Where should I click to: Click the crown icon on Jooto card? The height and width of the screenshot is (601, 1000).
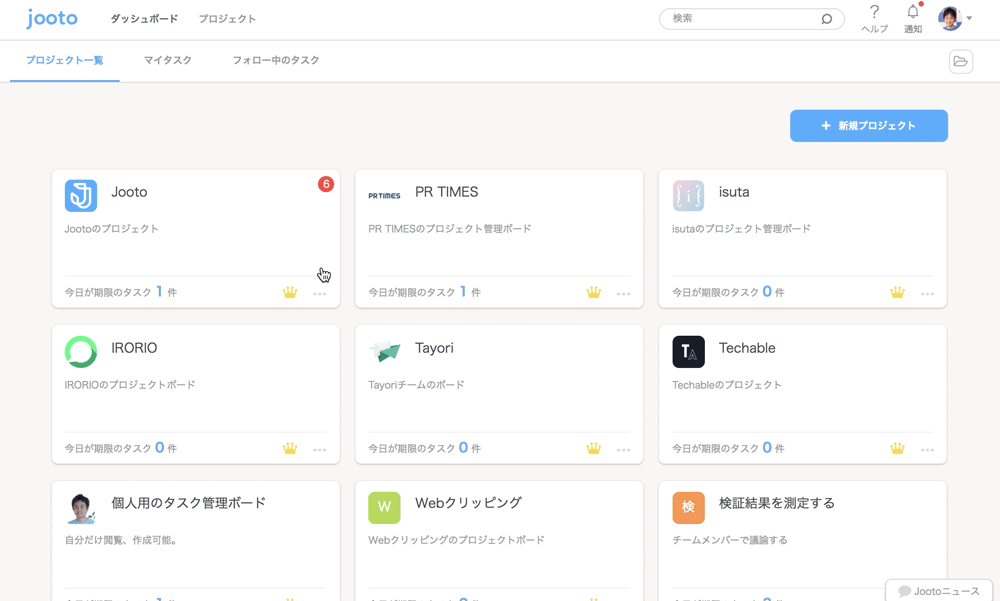tap(290, 293)
